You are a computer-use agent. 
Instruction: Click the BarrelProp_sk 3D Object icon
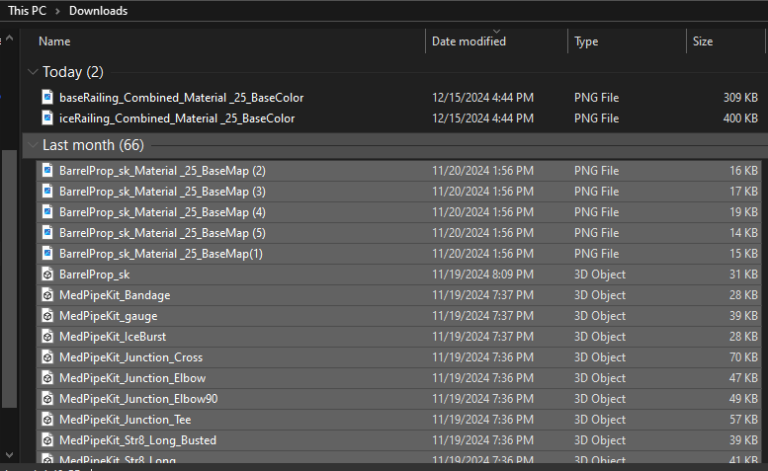point(47,274)
